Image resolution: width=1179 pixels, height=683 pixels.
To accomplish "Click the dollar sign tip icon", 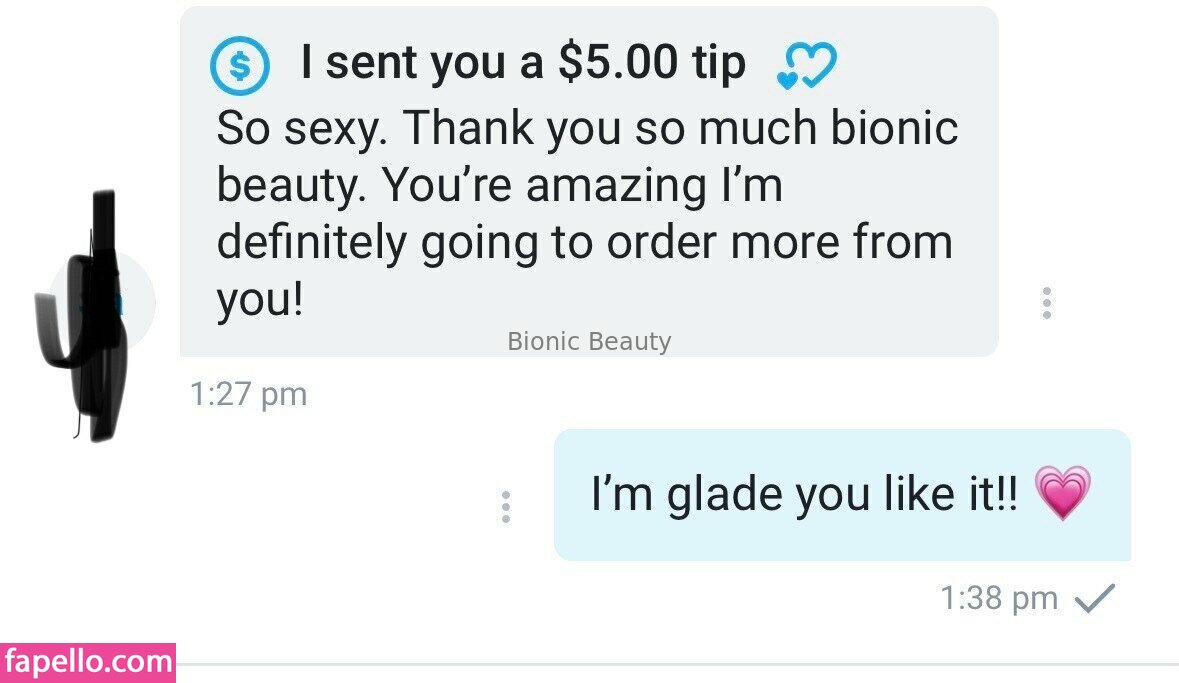I will [240, 66].
